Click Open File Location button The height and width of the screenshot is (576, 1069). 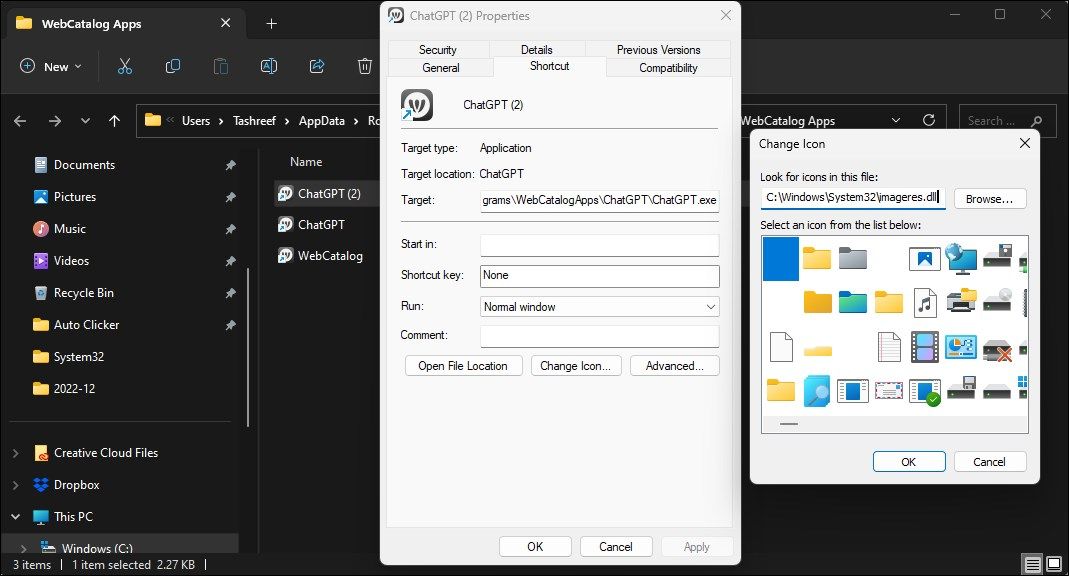(x=463, y=365)
